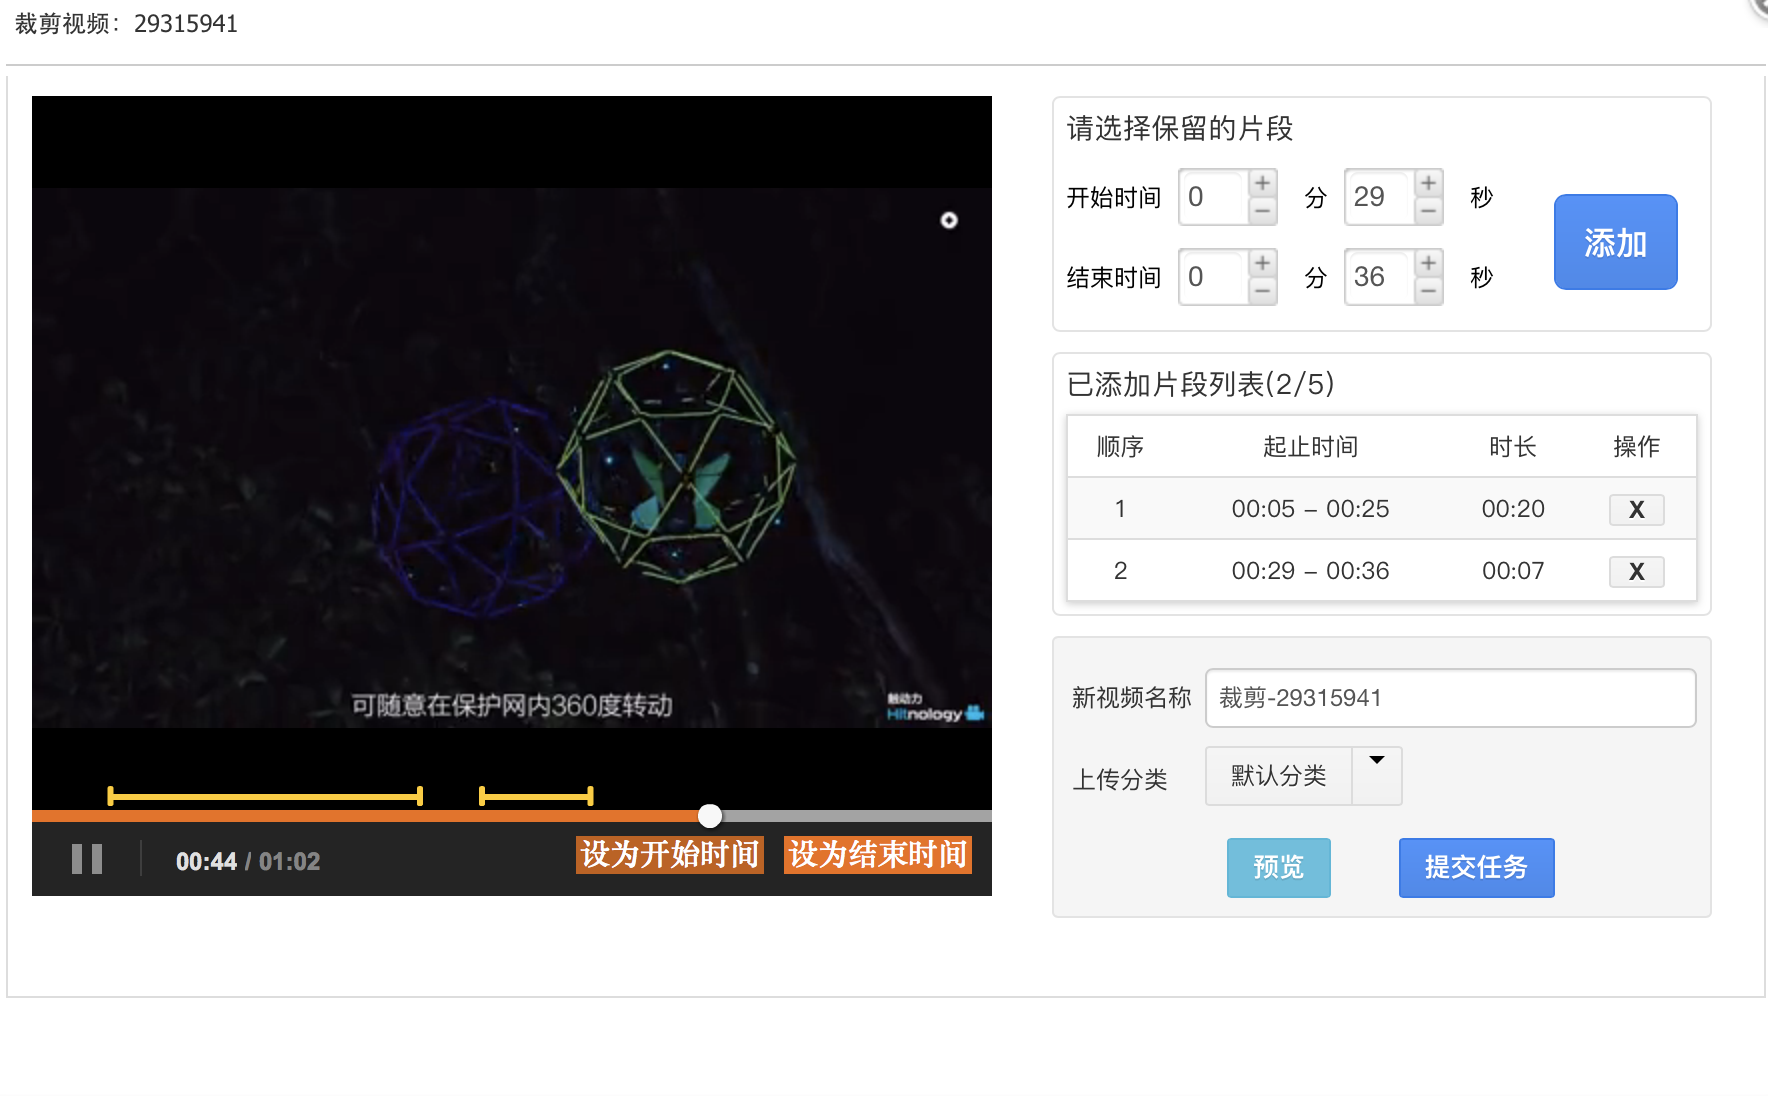This screenshot has height=1096, width=1768.
Task: Click the 起止时间 column header
Action: click(1310, 447)
